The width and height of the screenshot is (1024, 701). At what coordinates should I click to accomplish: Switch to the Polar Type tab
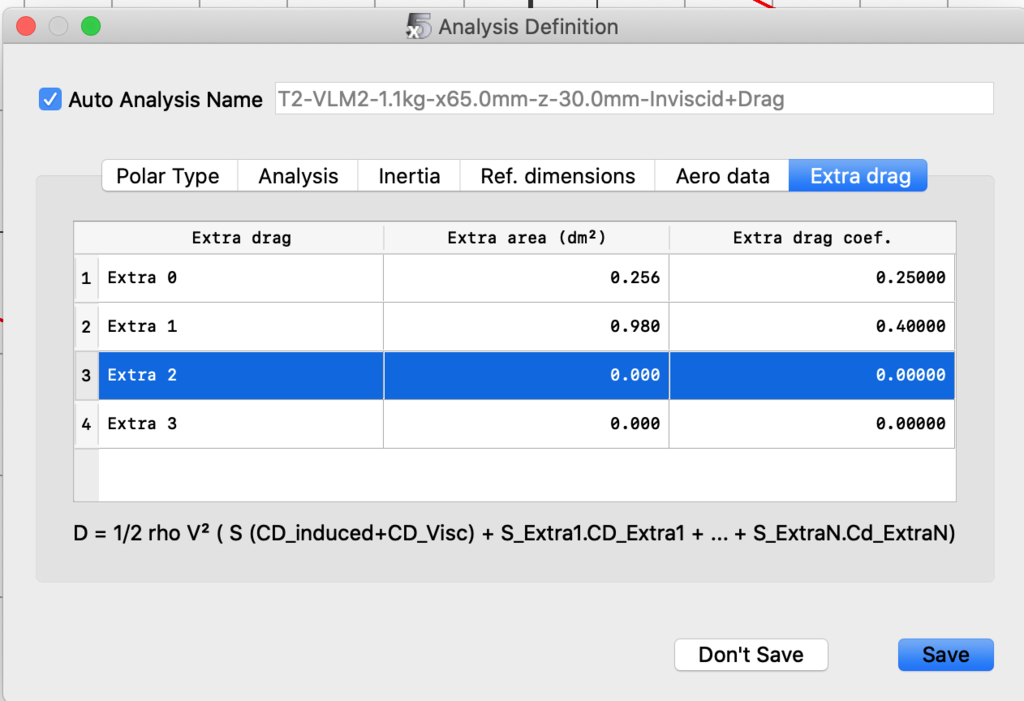[168, 176]
